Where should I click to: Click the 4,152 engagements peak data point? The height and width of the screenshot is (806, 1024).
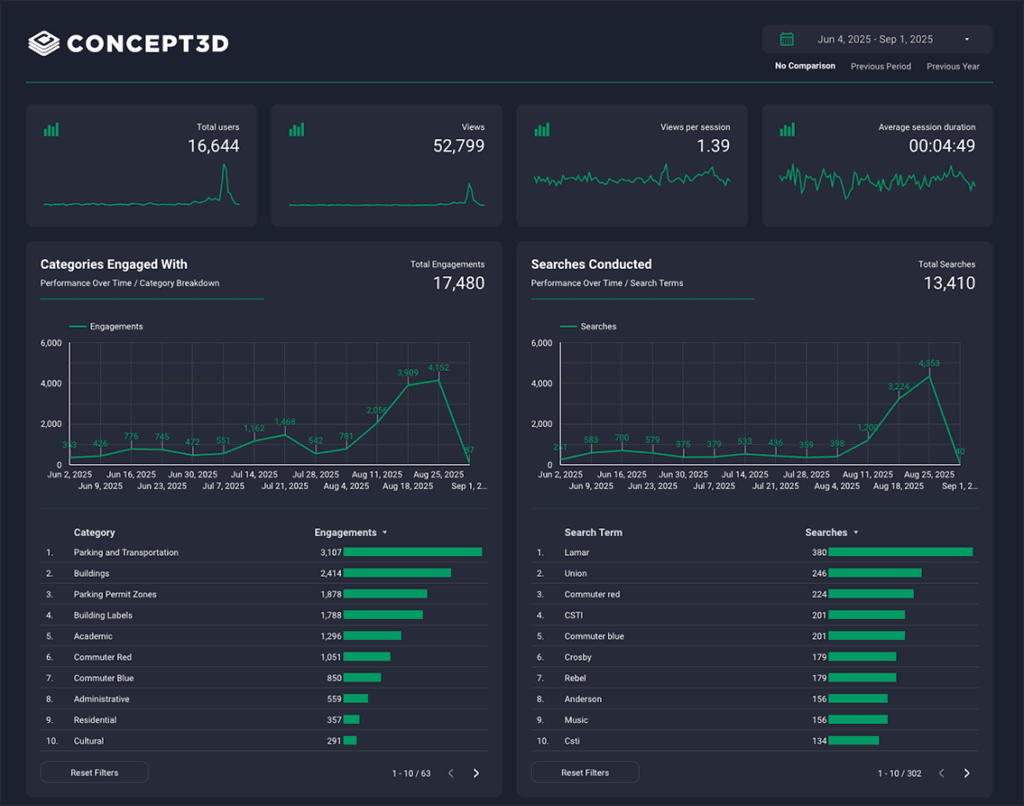[x=439, y=380]
